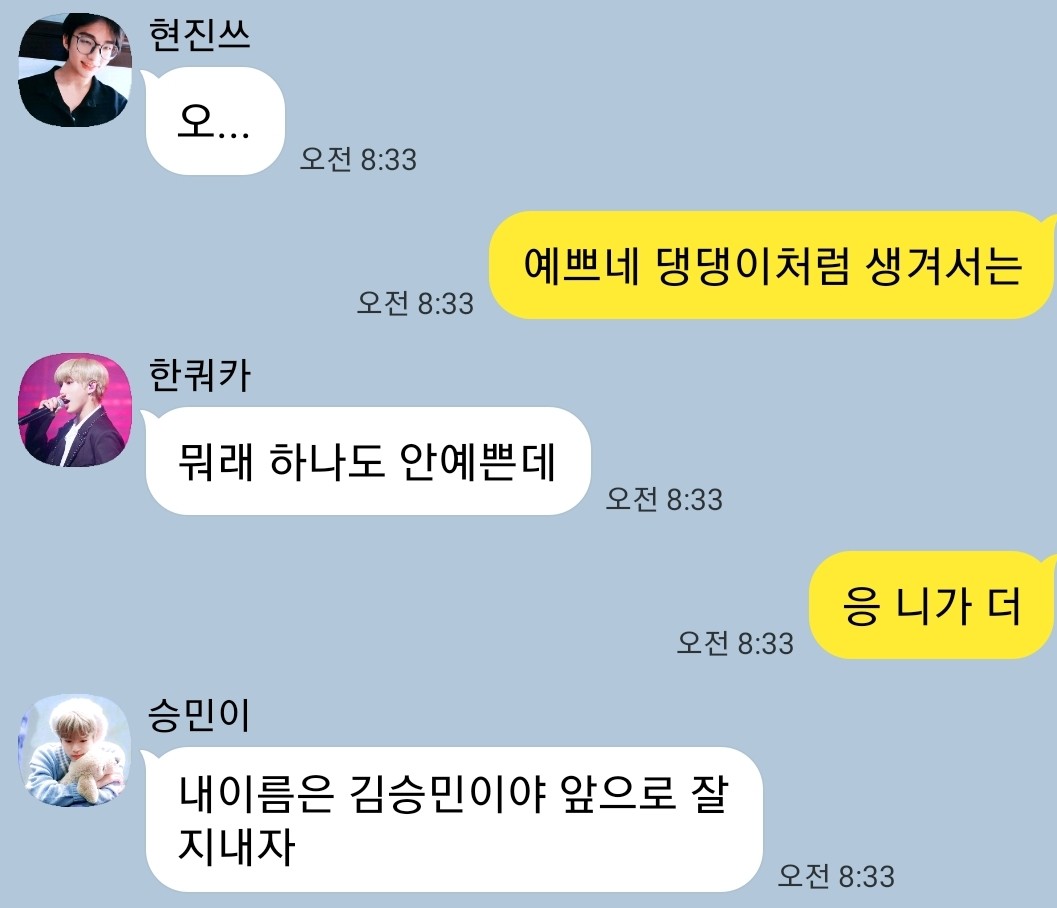Click the timestamp beside 승민이's message
The height and width of the screenshot is (908, 1057).
click(836, 876)
